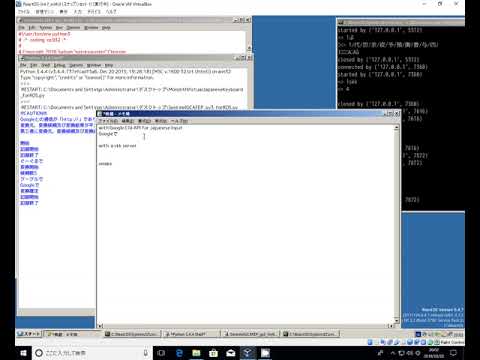480x360 pixels.
Task: Open the Notepad ヘルプ menu
Action: pos(179,121)
